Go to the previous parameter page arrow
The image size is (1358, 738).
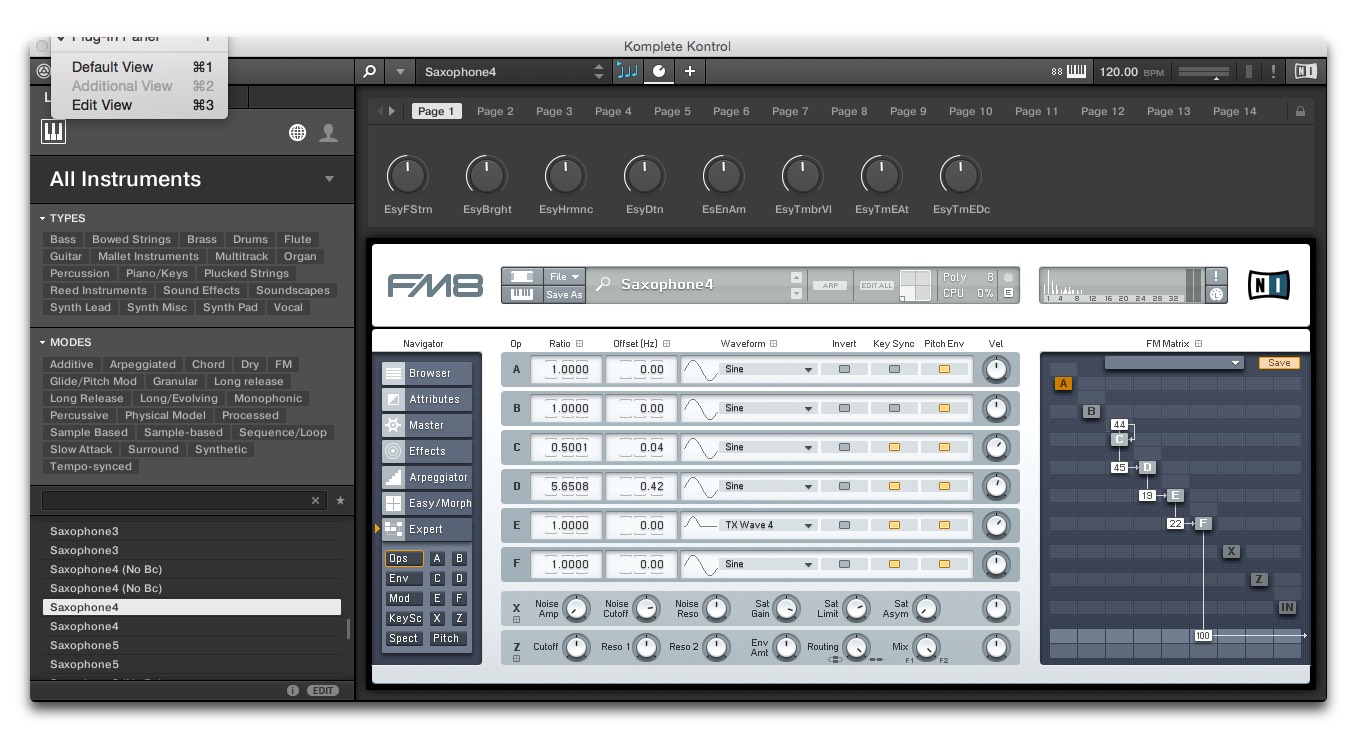[x=380, y=112]
